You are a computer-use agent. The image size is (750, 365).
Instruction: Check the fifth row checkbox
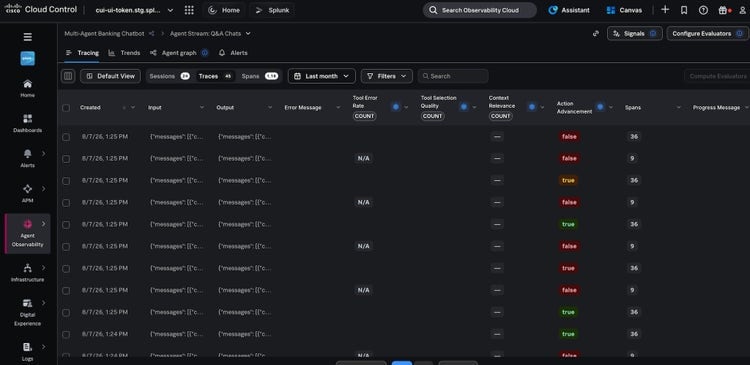click(66, 225)
